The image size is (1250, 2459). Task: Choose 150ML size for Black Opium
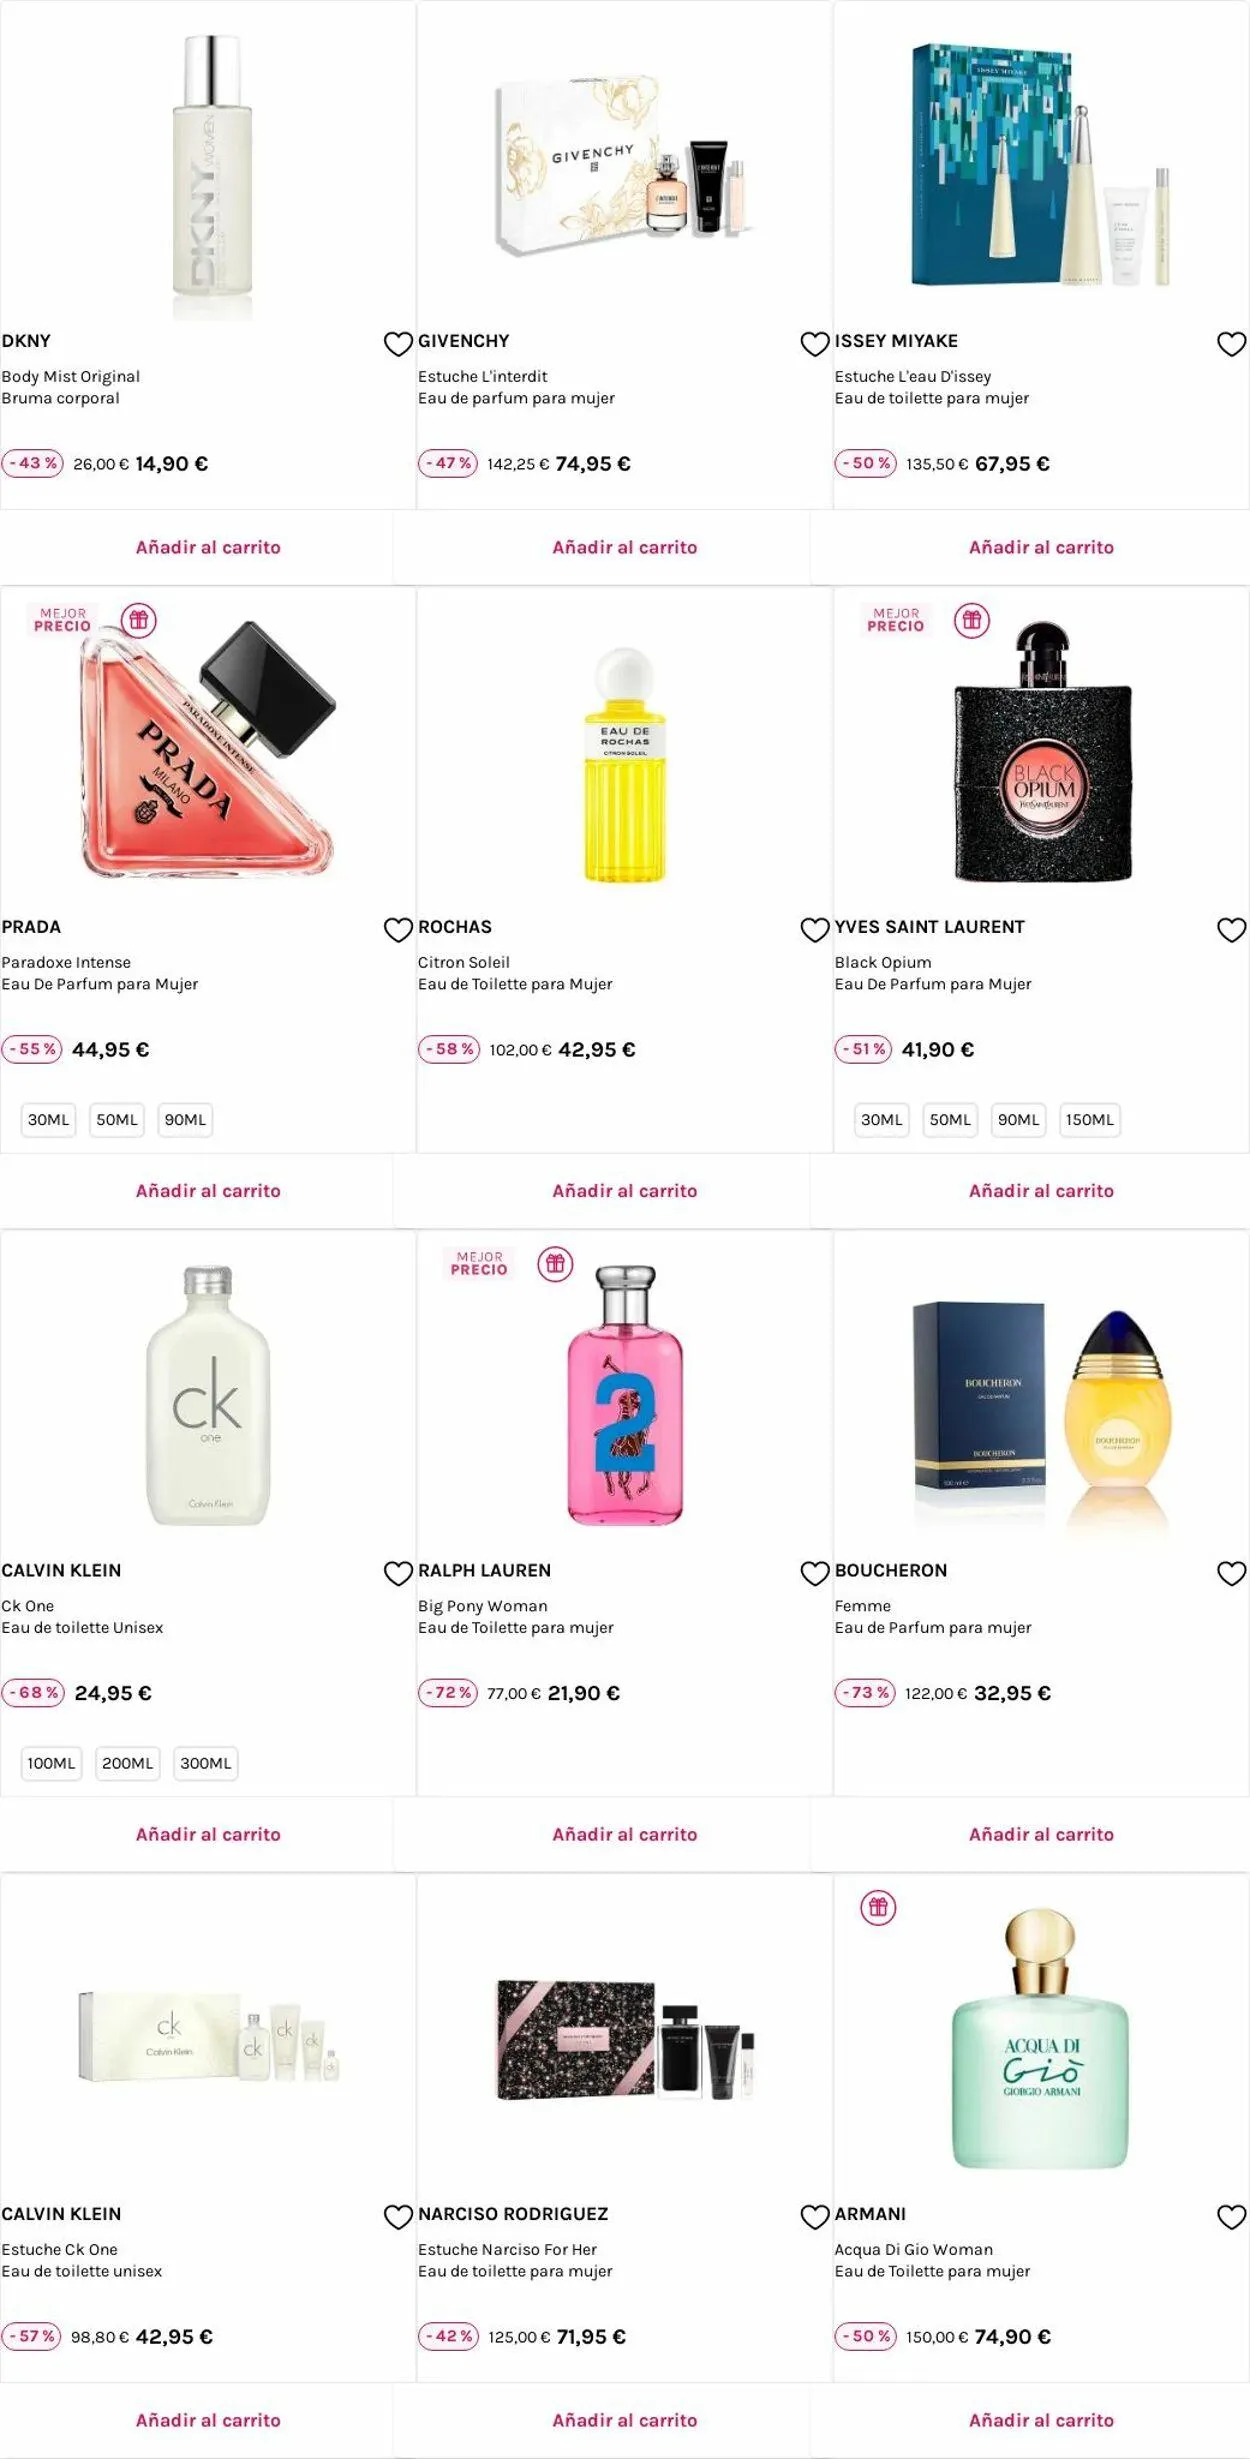pyautogui.click(x=1089, y=1120)
